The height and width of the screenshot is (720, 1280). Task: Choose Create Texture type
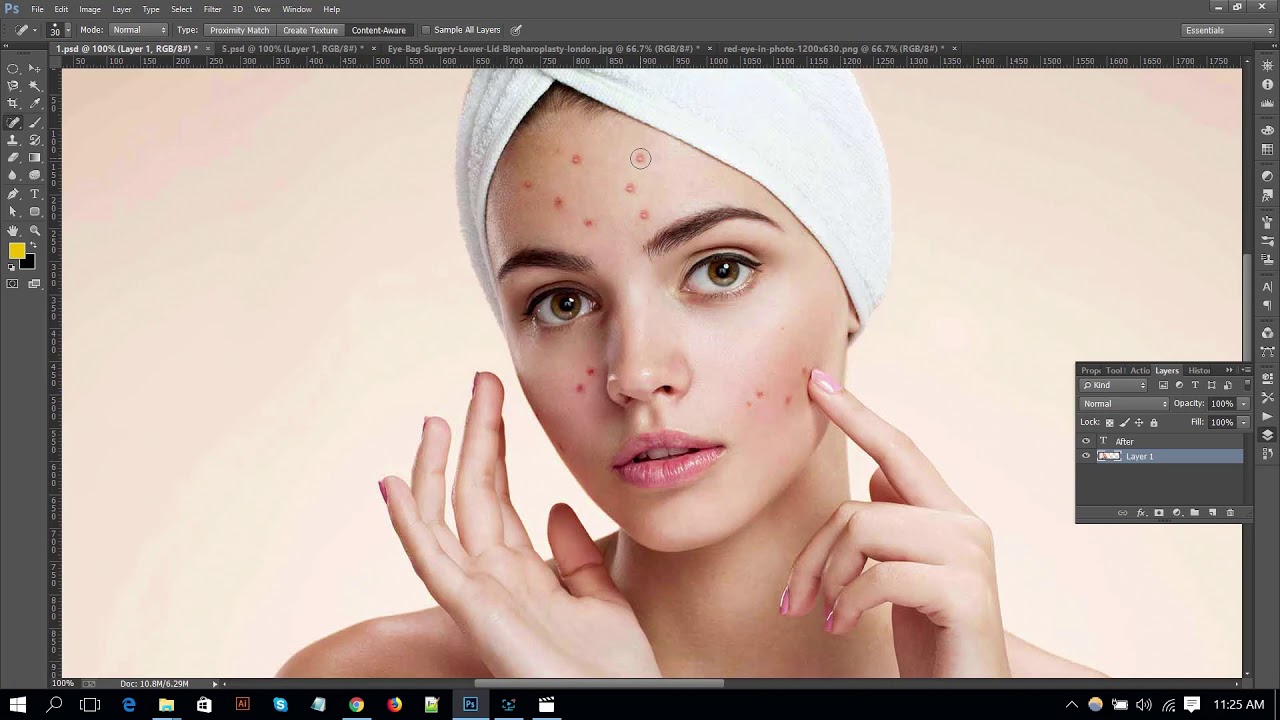310,30
